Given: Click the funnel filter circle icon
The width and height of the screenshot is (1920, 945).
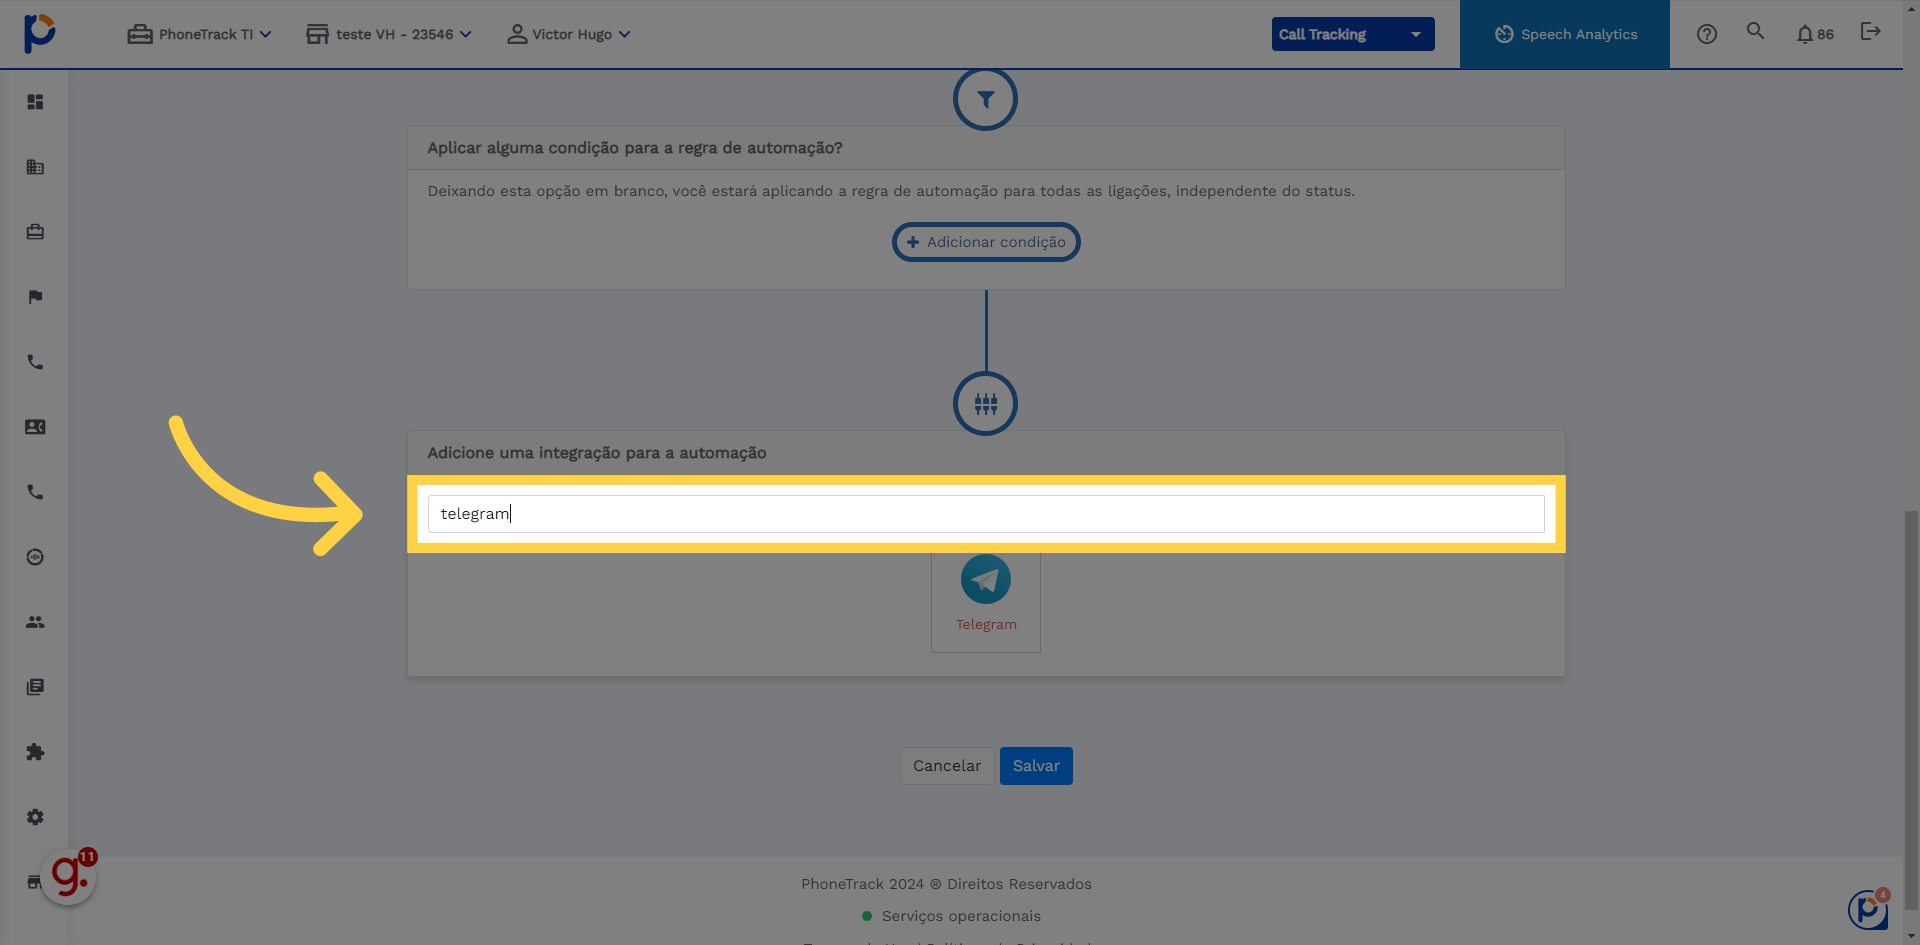Looking at the screenshot, I should (985, 99).
